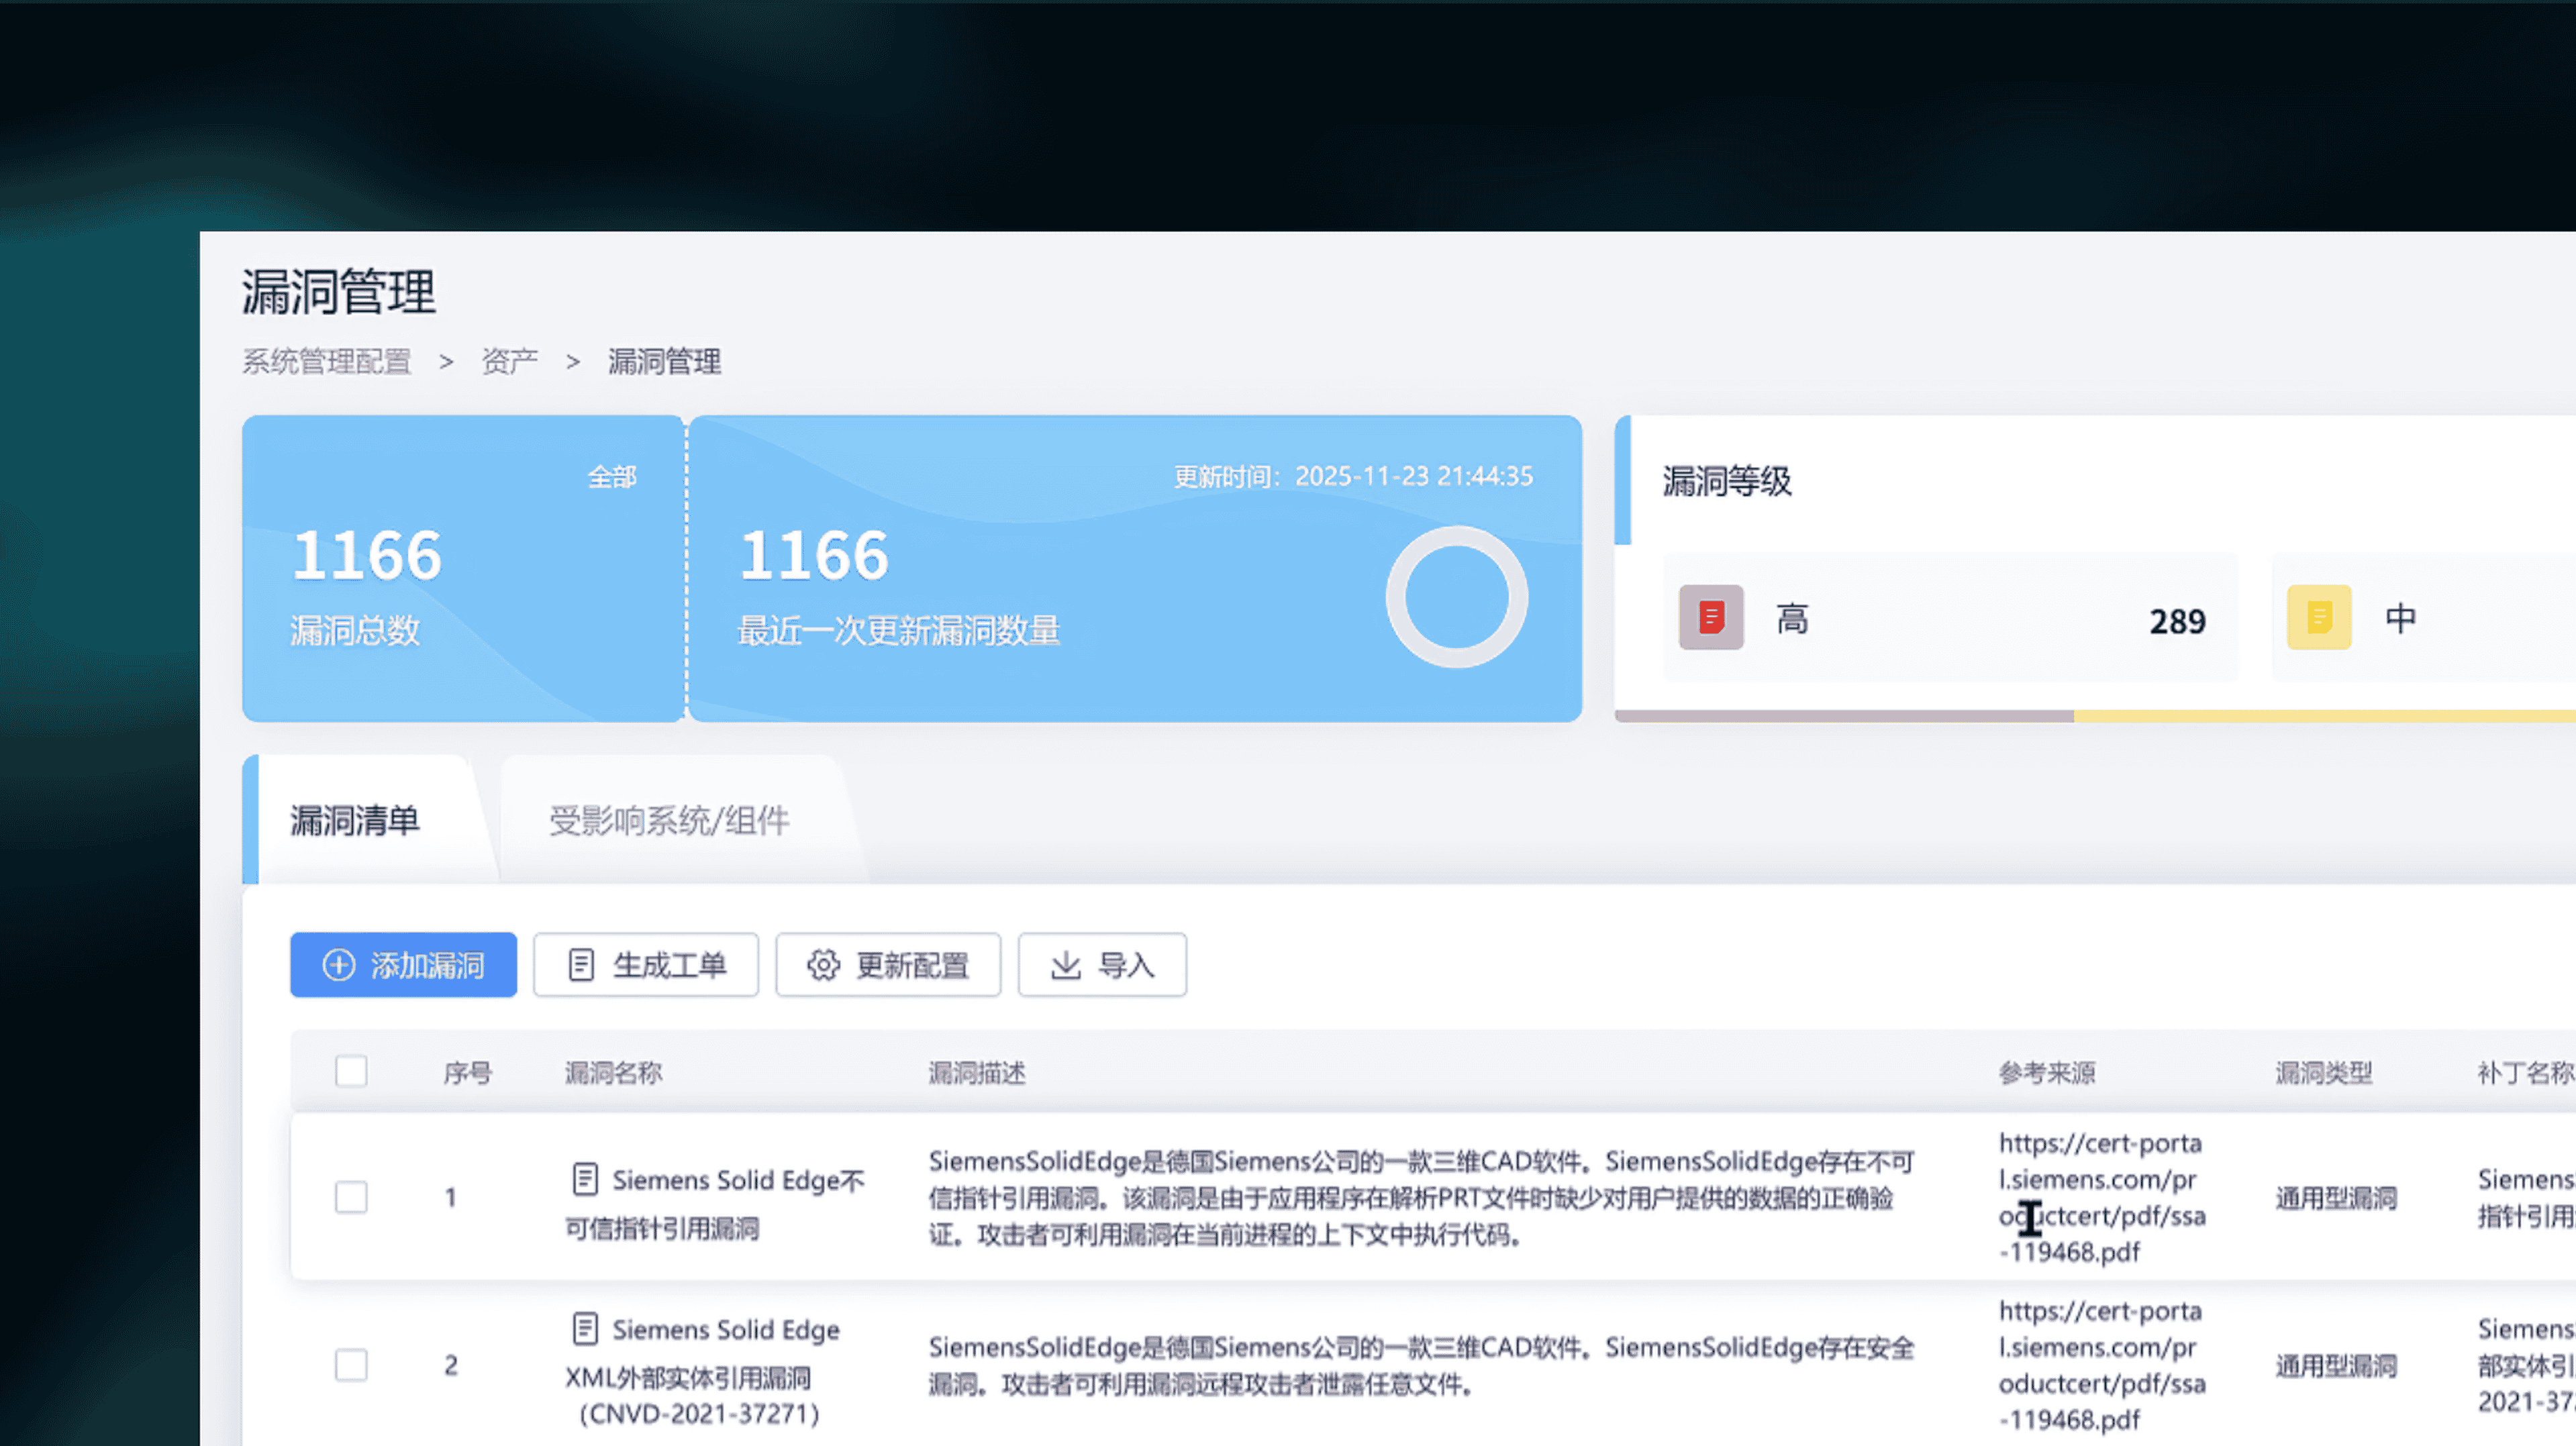Image resolution: width=2576 pixels, height=1446 pixels.
Task: Click the 生成工单 button
Action: pyautogui.click(x=646, y=965)
